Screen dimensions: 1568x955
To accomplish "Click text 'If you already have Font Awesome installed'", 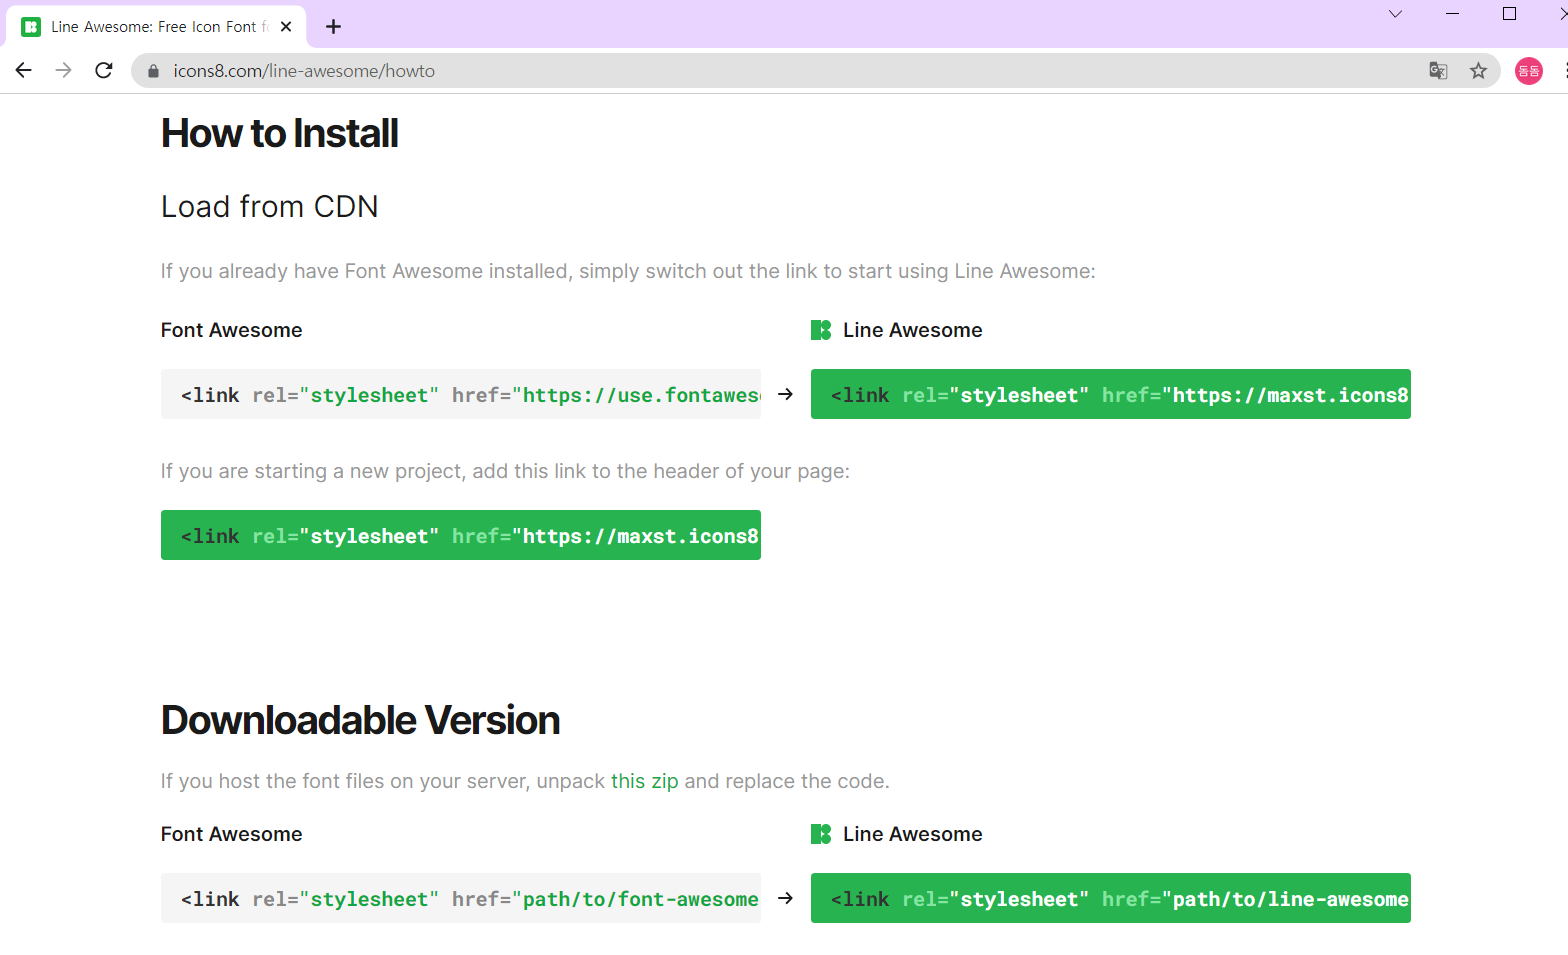I will (367, 271).
